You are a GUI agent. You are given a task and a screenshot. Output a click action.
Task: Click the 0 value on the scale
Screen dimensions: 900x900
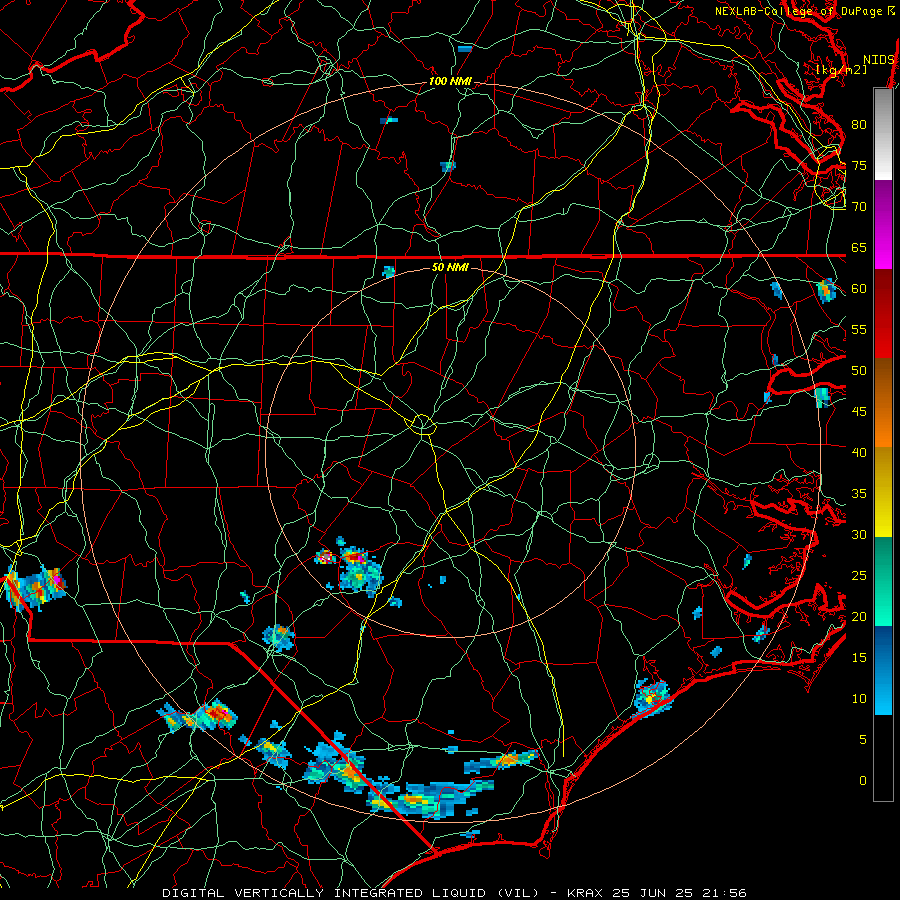pyautogui.click(x=863, y=780)
